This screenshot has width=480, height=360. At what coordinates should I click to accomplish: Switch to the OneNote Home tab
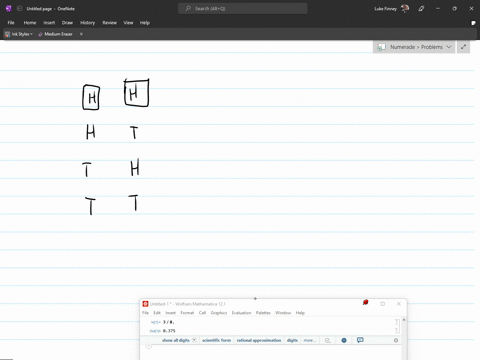click(30, 23)
